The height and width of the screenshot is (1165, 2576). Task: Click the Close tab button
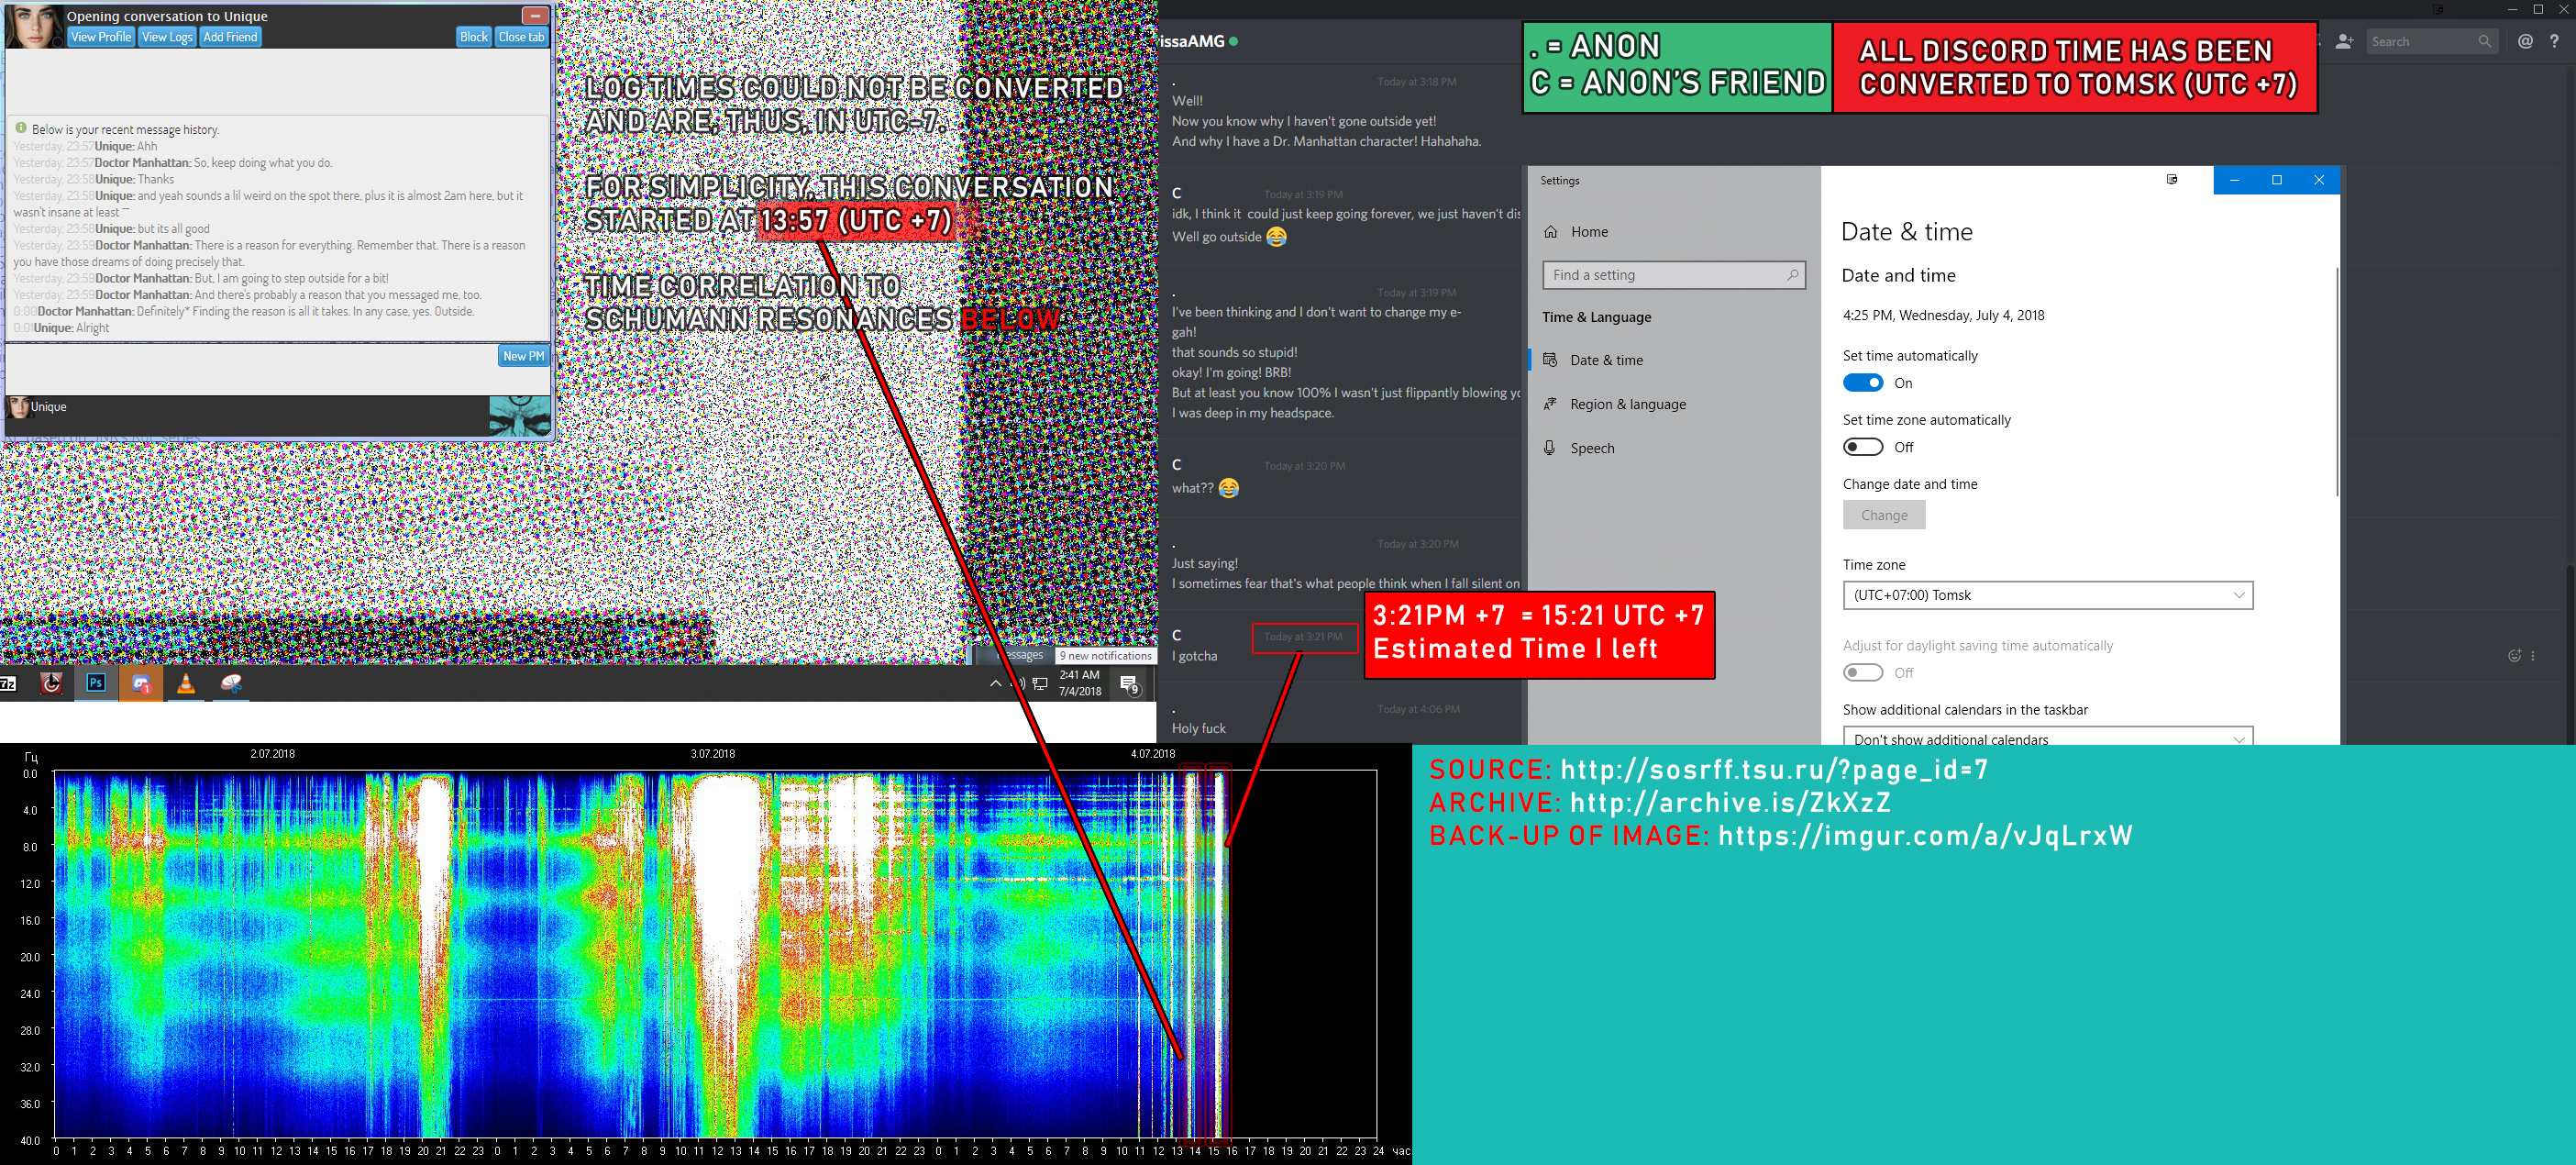(521, 37)
